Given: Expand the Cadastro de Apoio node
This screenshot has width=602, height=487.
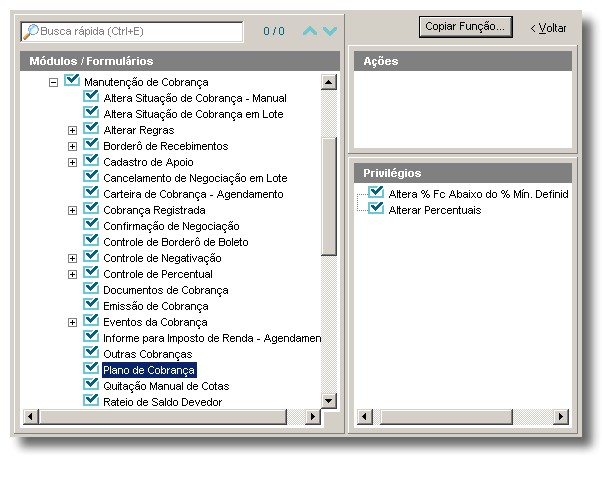Looking at the screenshot, I should [72, 162].
